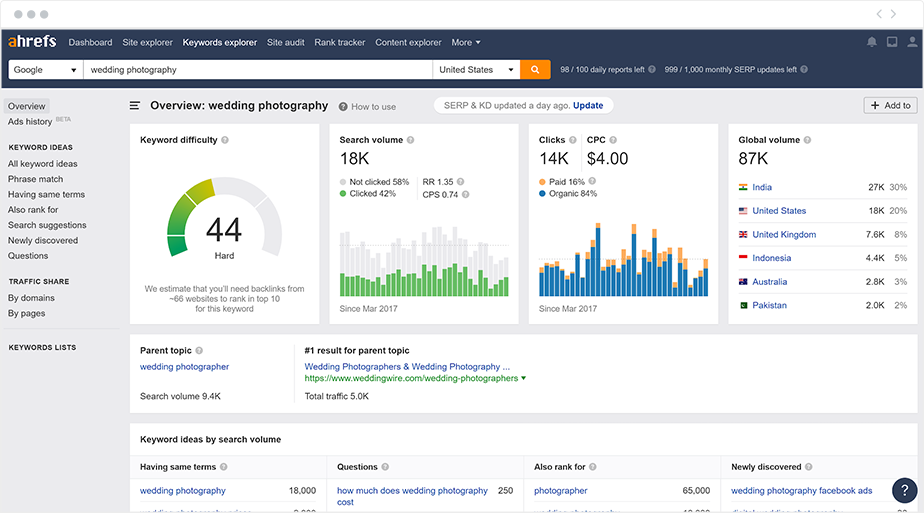Click the United Kingdom country link
The image size is (924, 513).
pyautogui.click(x=784, y=234)
